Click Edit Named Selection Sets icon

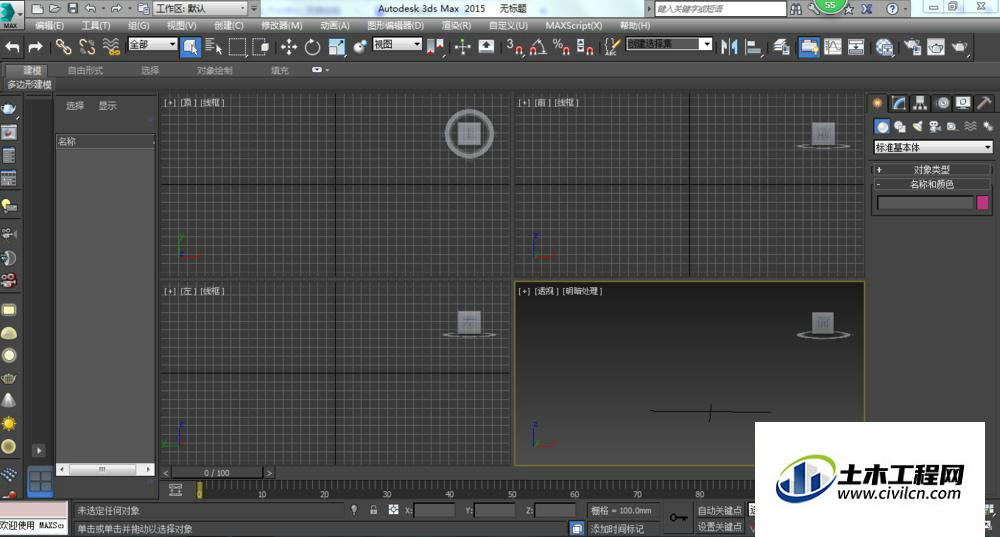point(612,47)
